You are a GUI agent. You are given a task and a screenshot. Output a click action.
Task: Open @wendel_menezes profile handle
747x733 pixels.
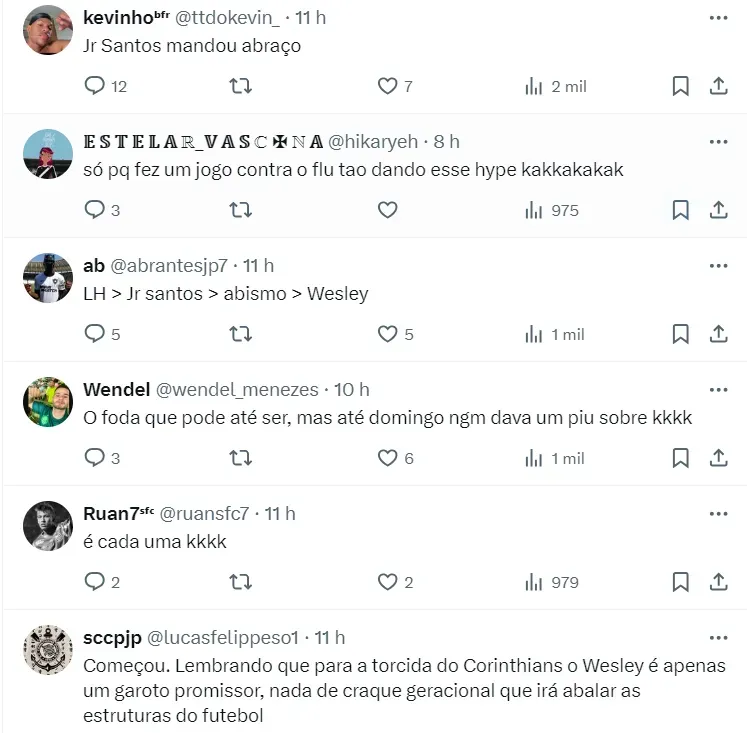(x=237, y=390)
